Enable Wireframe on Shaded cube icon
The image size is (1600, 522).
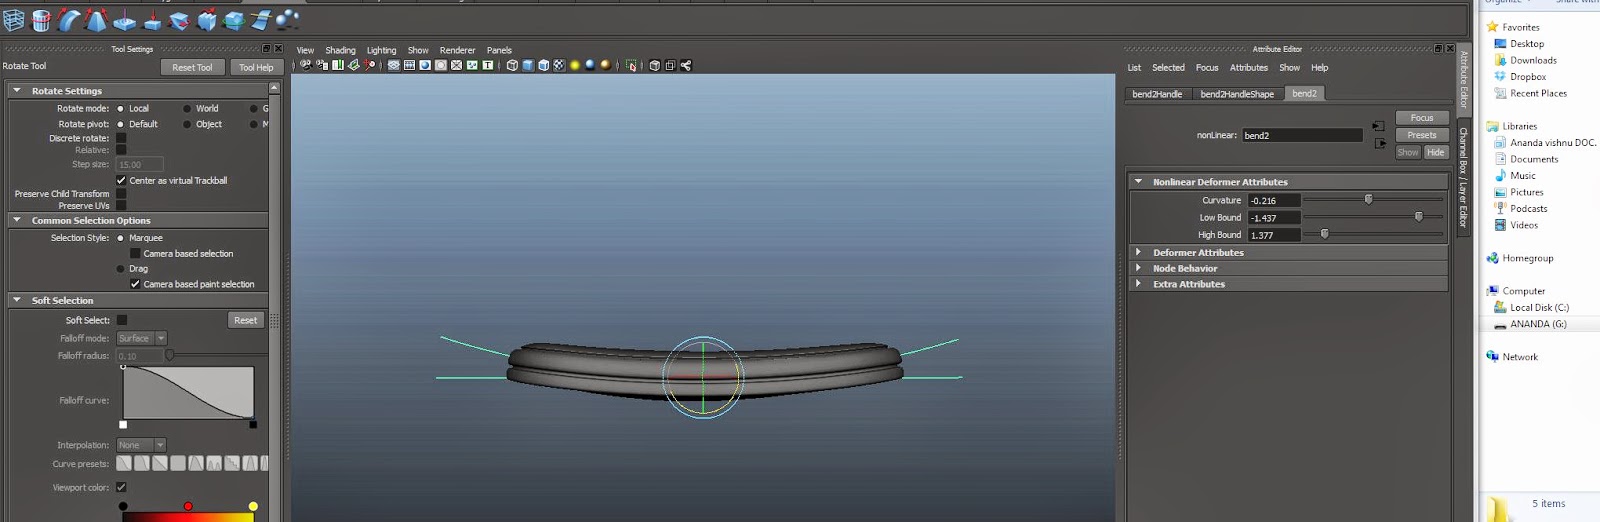click(544, 65)
